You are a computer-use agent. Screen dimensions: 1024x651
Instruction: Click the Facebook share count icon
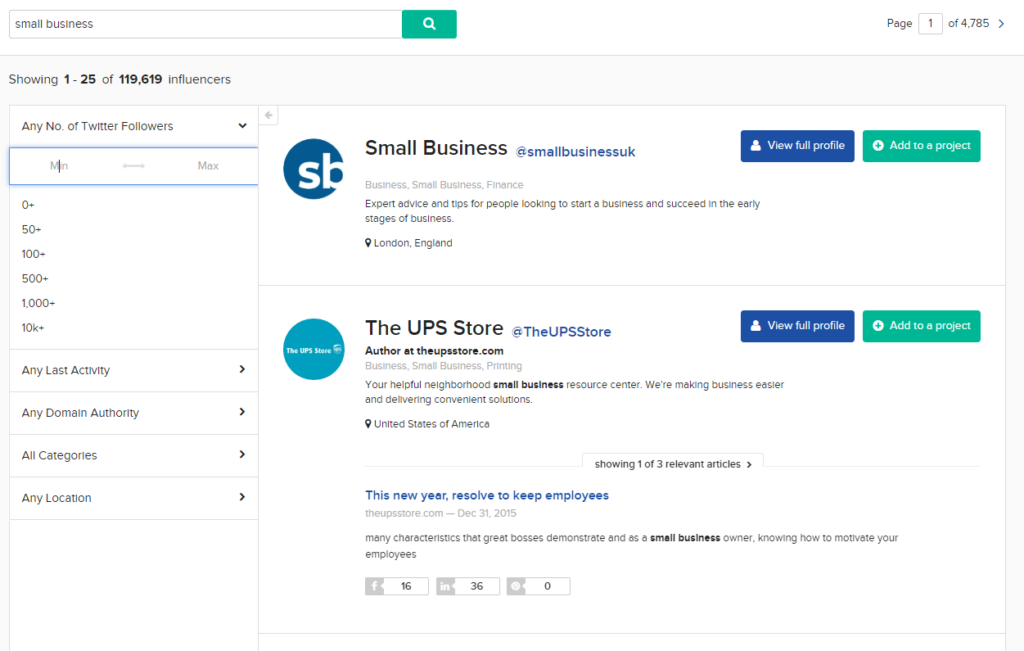click(375, 586)
